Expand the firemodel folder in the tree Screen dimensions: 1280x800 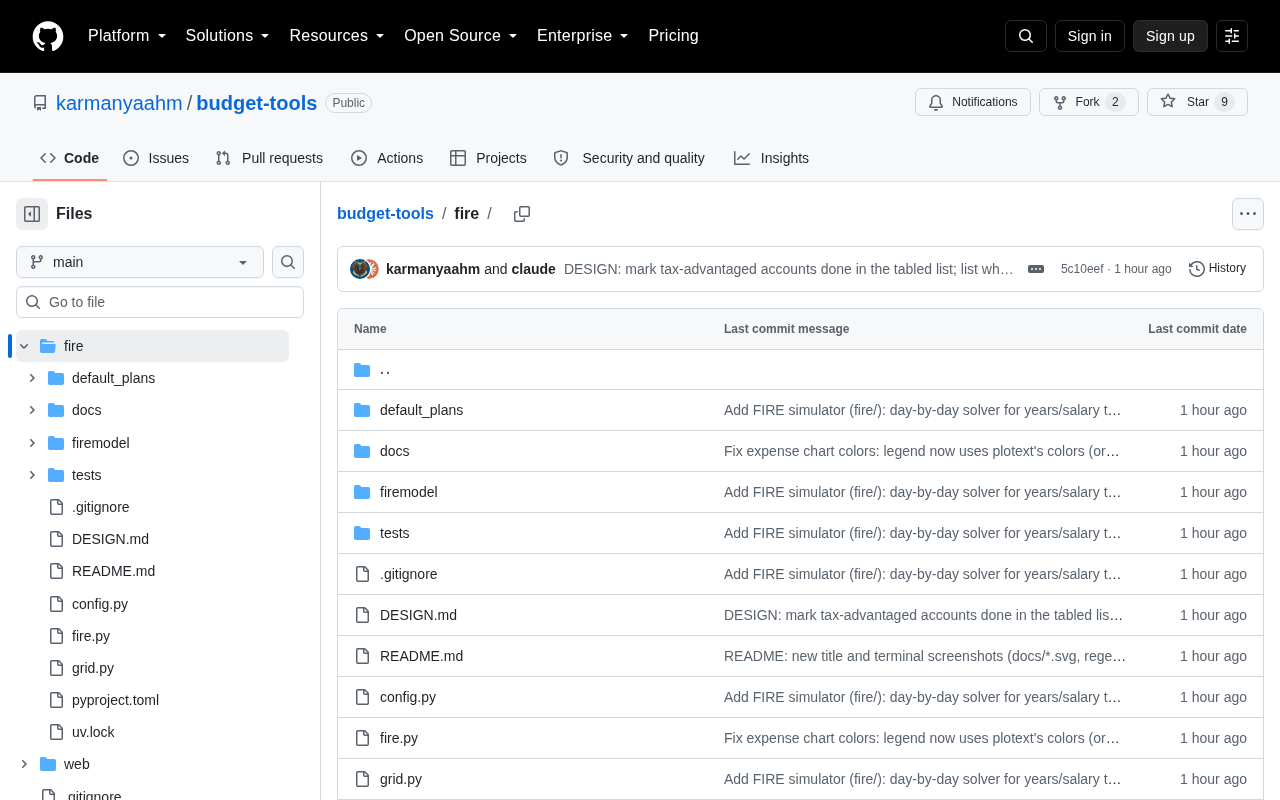pyautogui.click(x=32, y=443)
